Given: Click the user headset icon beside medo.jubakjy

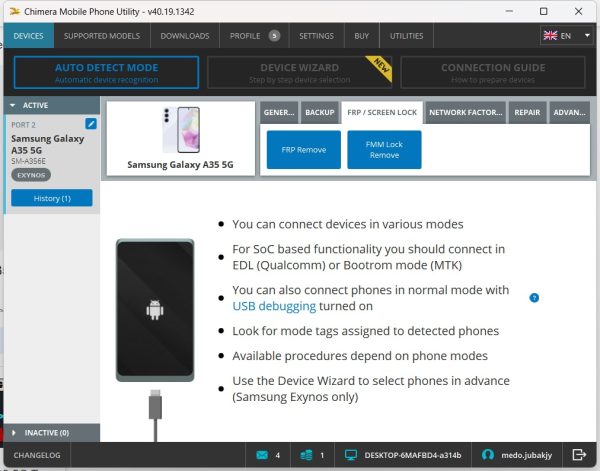Looking at the screenshot, I should [x=488, y=455].
